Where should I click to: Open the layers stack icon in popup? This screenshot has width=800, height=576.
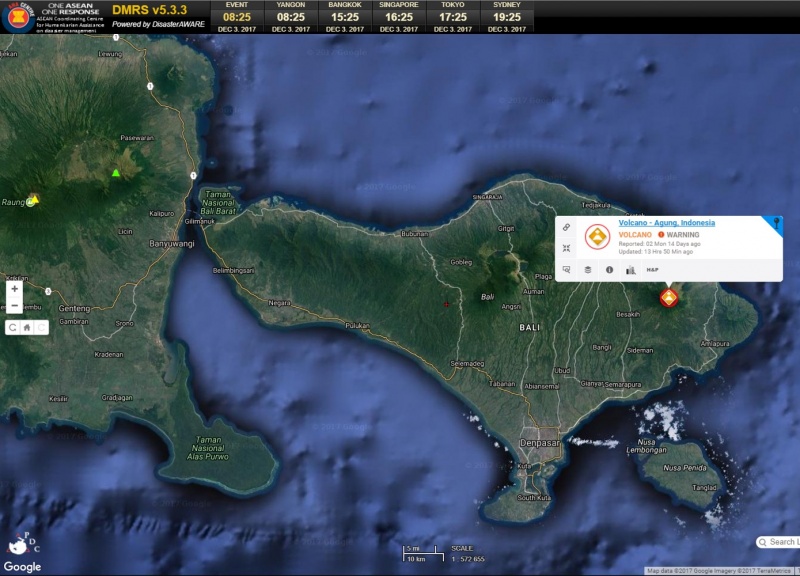588,269
